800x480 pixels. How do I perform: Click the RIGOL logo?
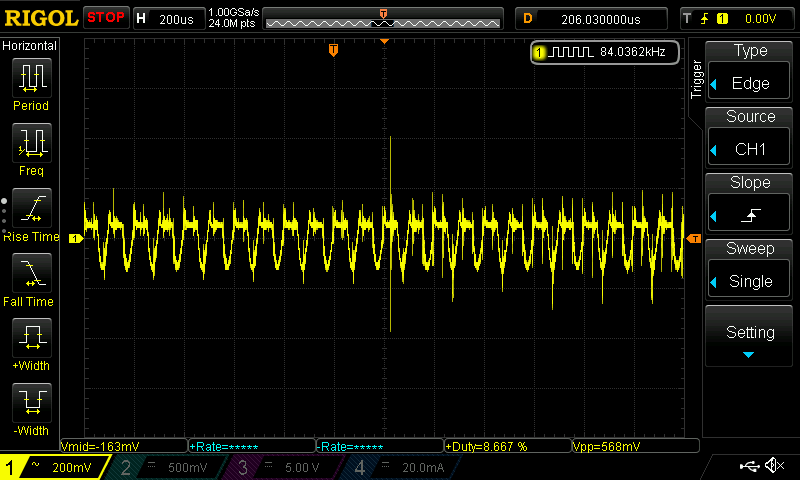coord(41,18)
